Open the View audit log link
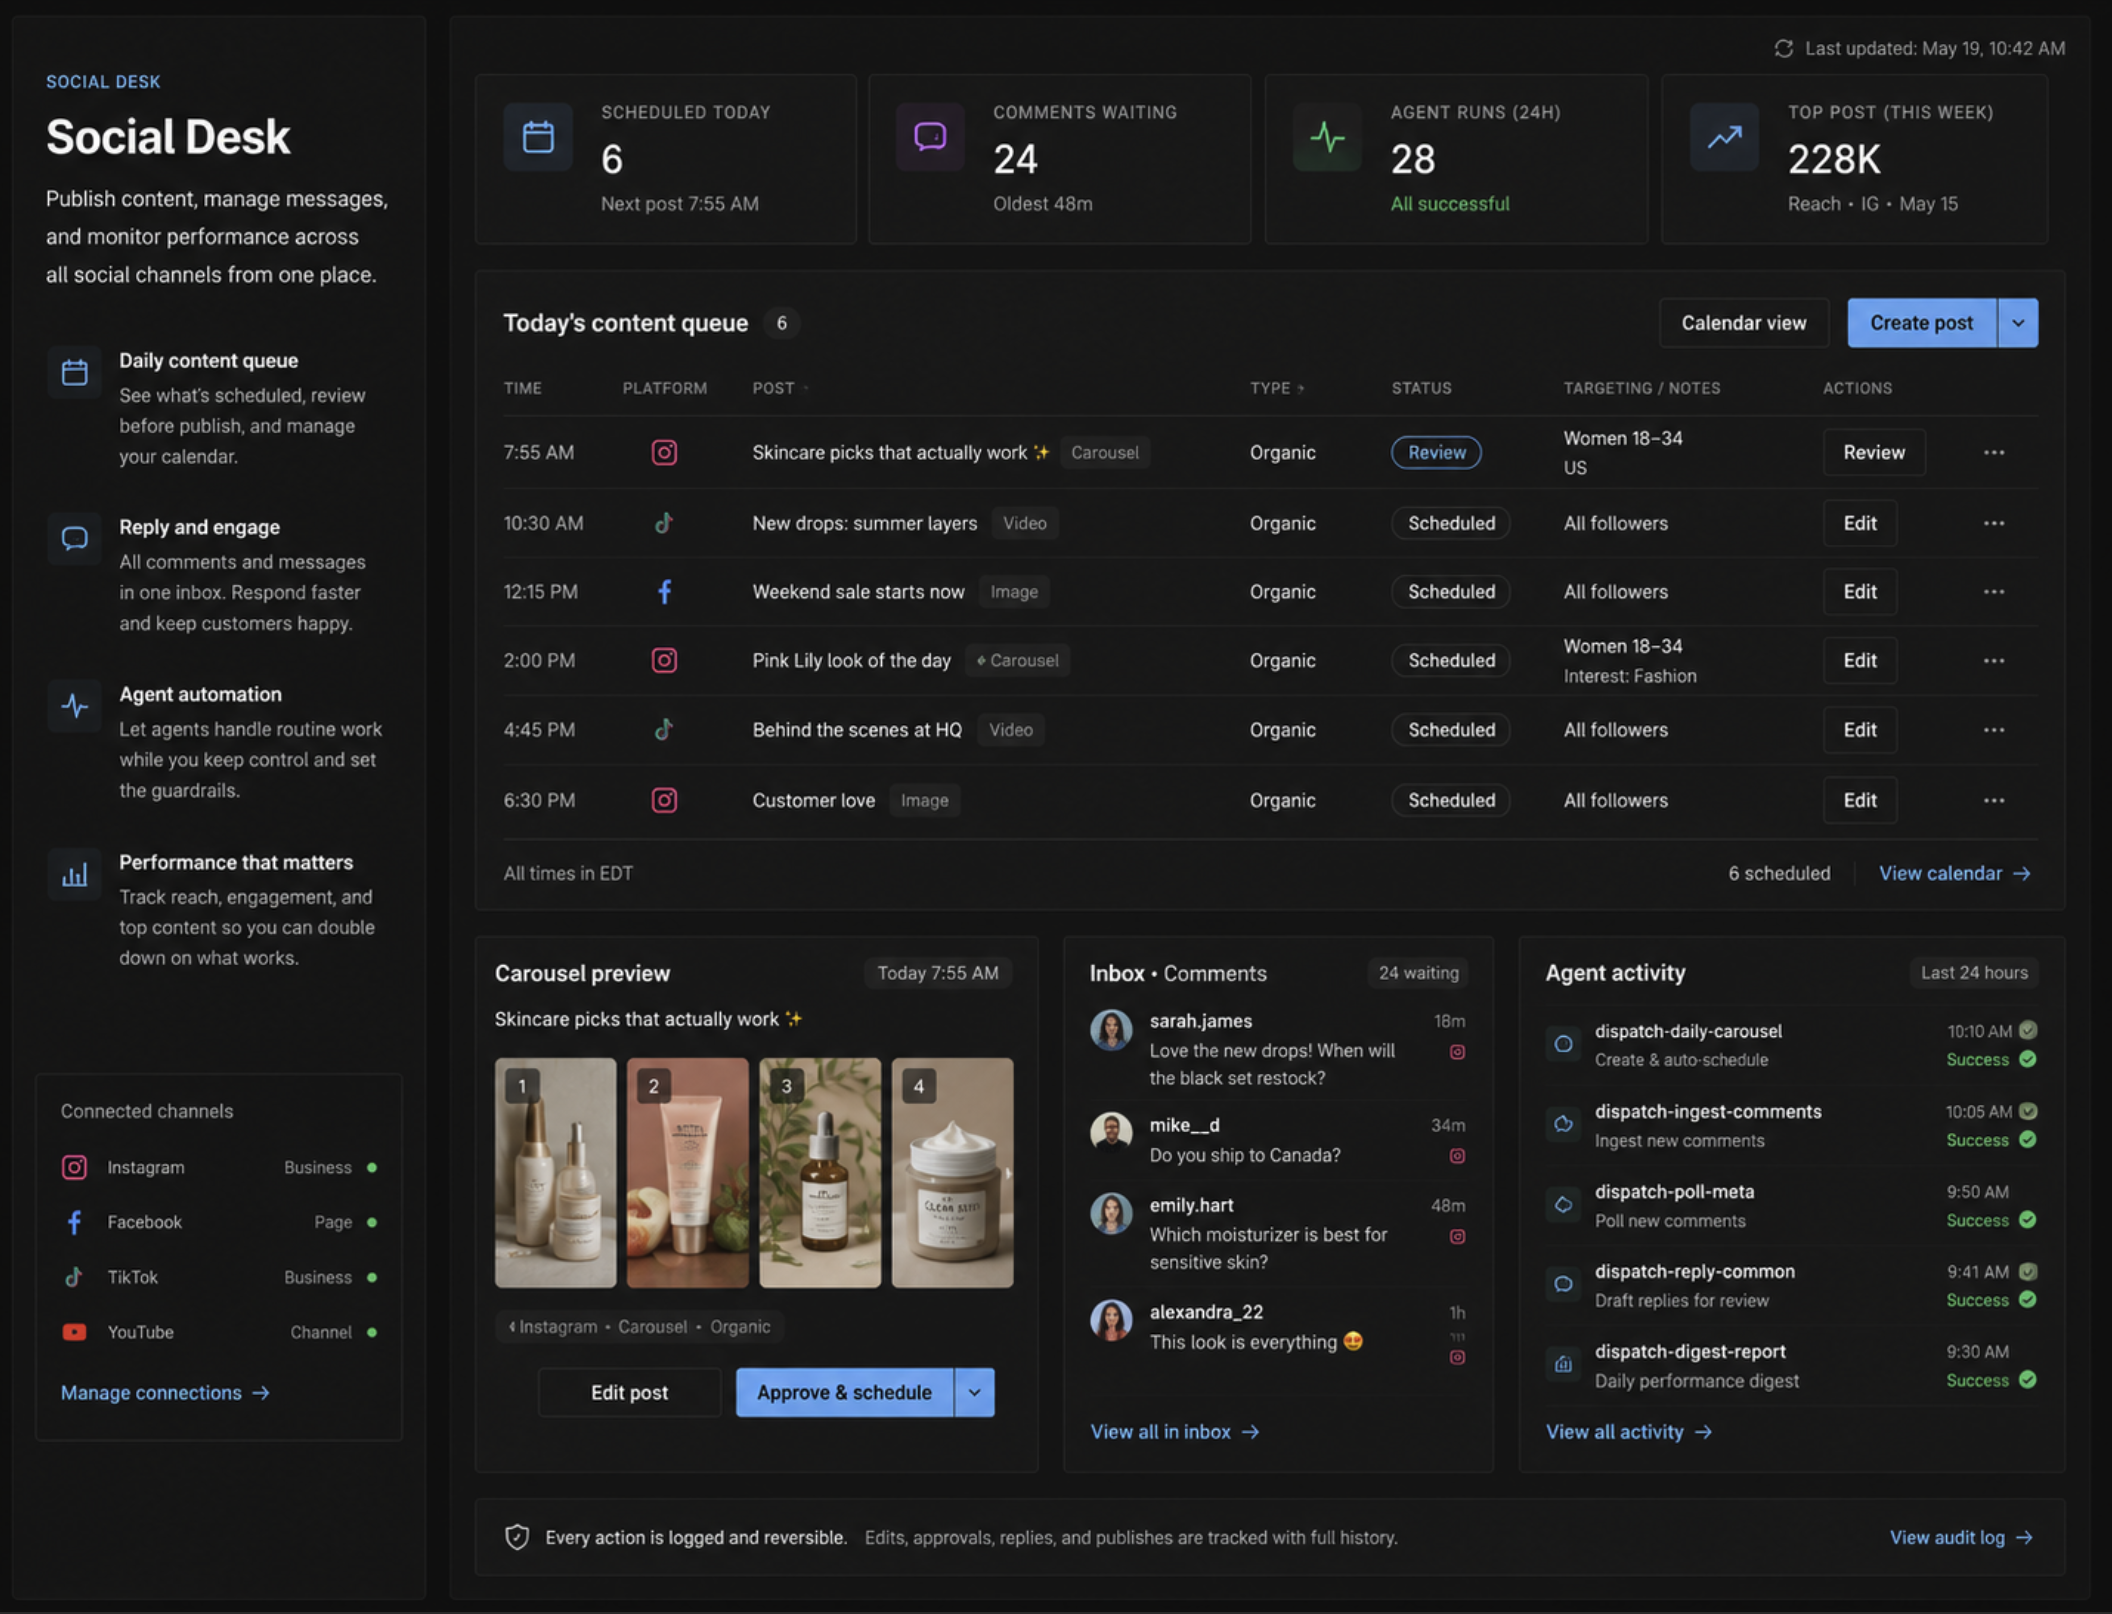This screenshot has width=2112, height=1614. 1961,1537
